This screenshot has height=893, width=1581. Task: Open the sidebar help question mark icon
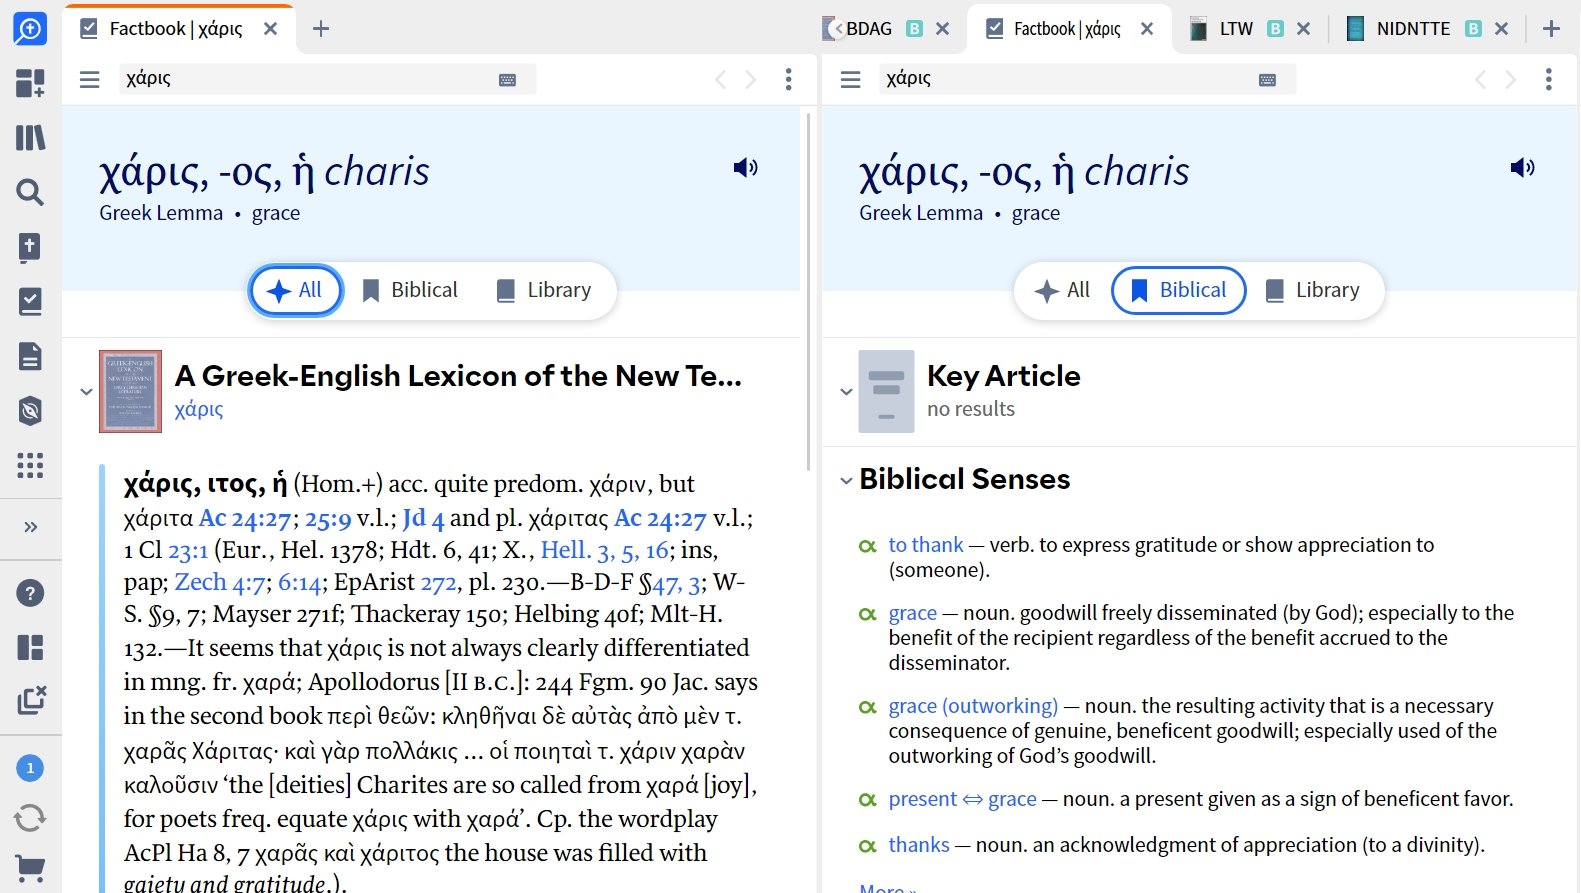pos(30,593)
